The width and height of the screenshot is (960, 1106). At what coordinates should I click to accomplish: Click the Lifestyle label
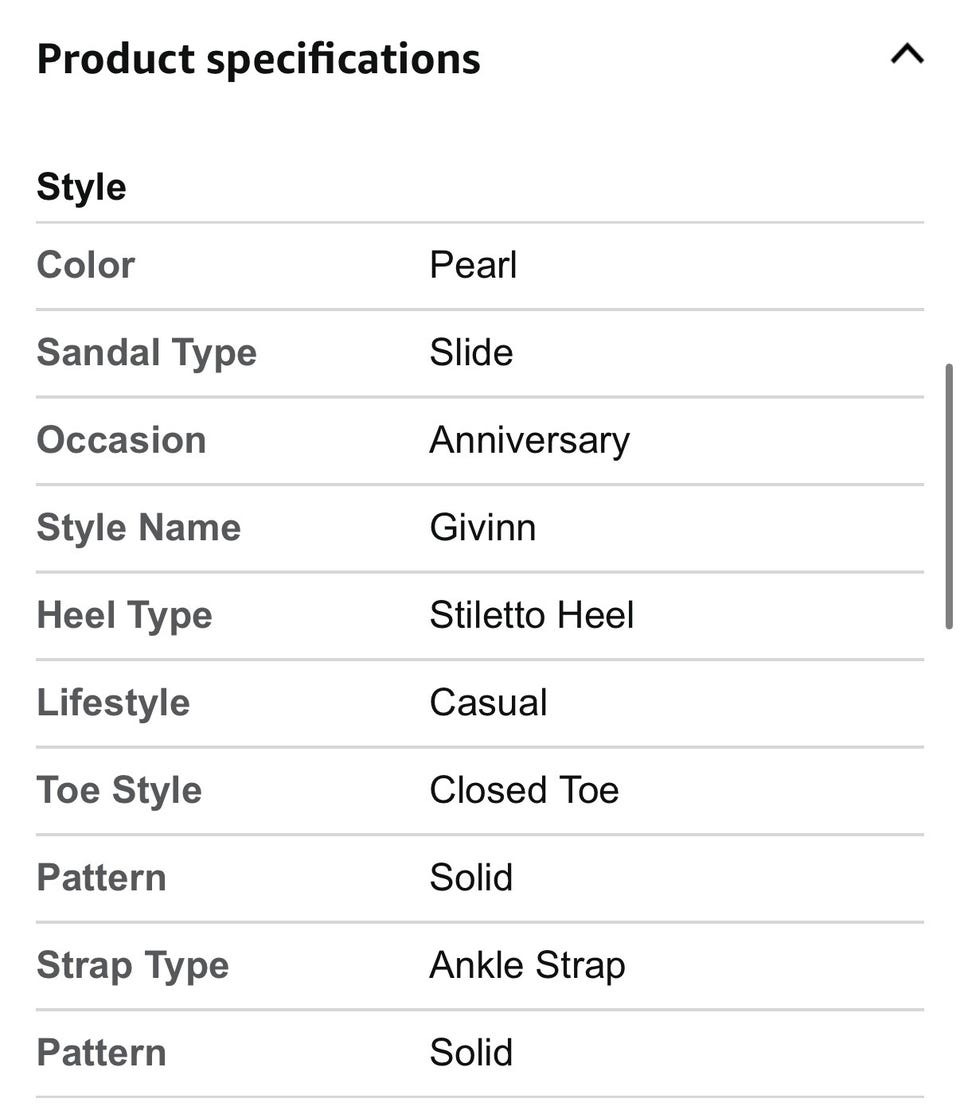pos(113,703)
